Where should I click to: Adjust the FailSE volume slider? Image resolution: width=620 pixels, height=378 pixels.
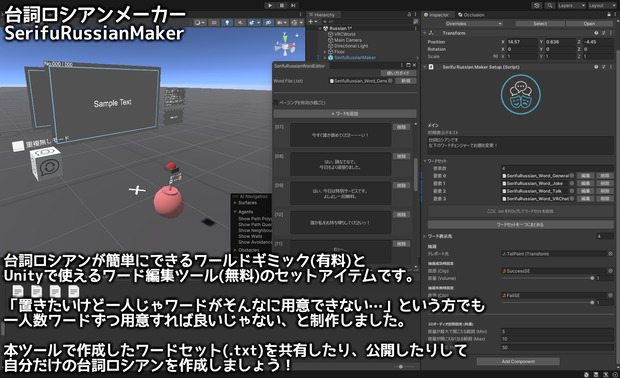(x=548, y=302)
